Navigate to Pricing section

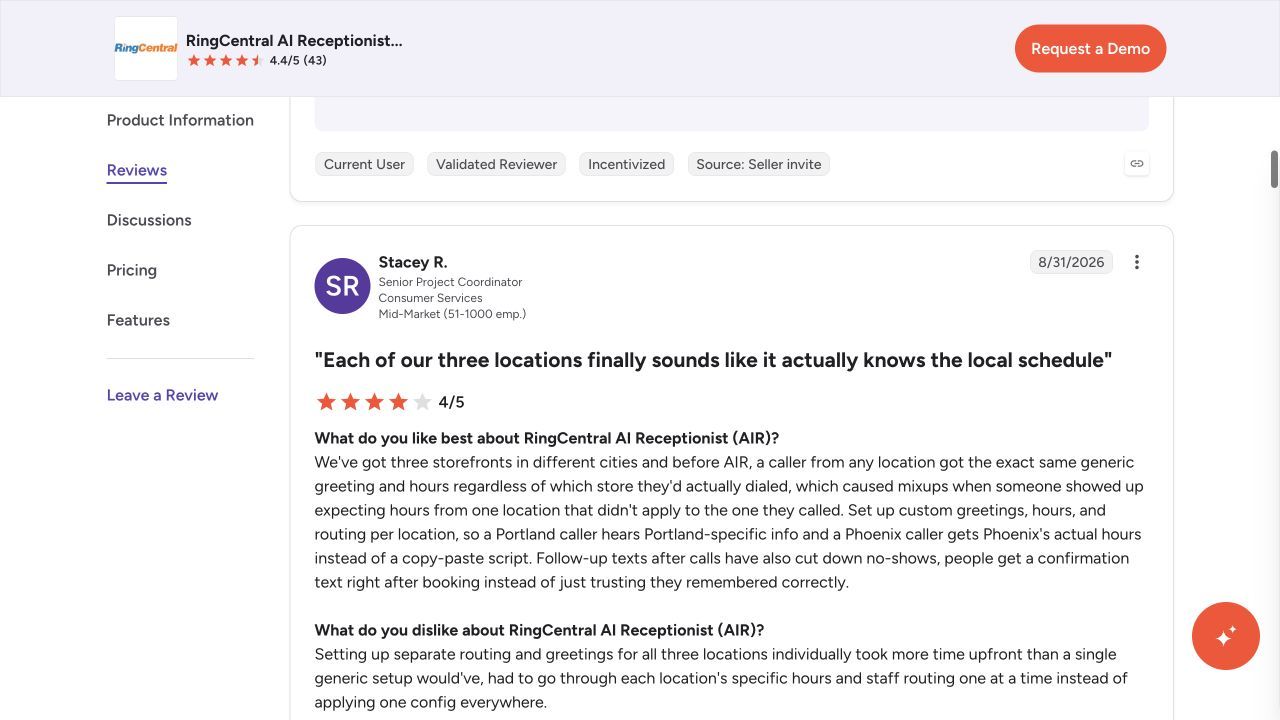click(132, 270)
